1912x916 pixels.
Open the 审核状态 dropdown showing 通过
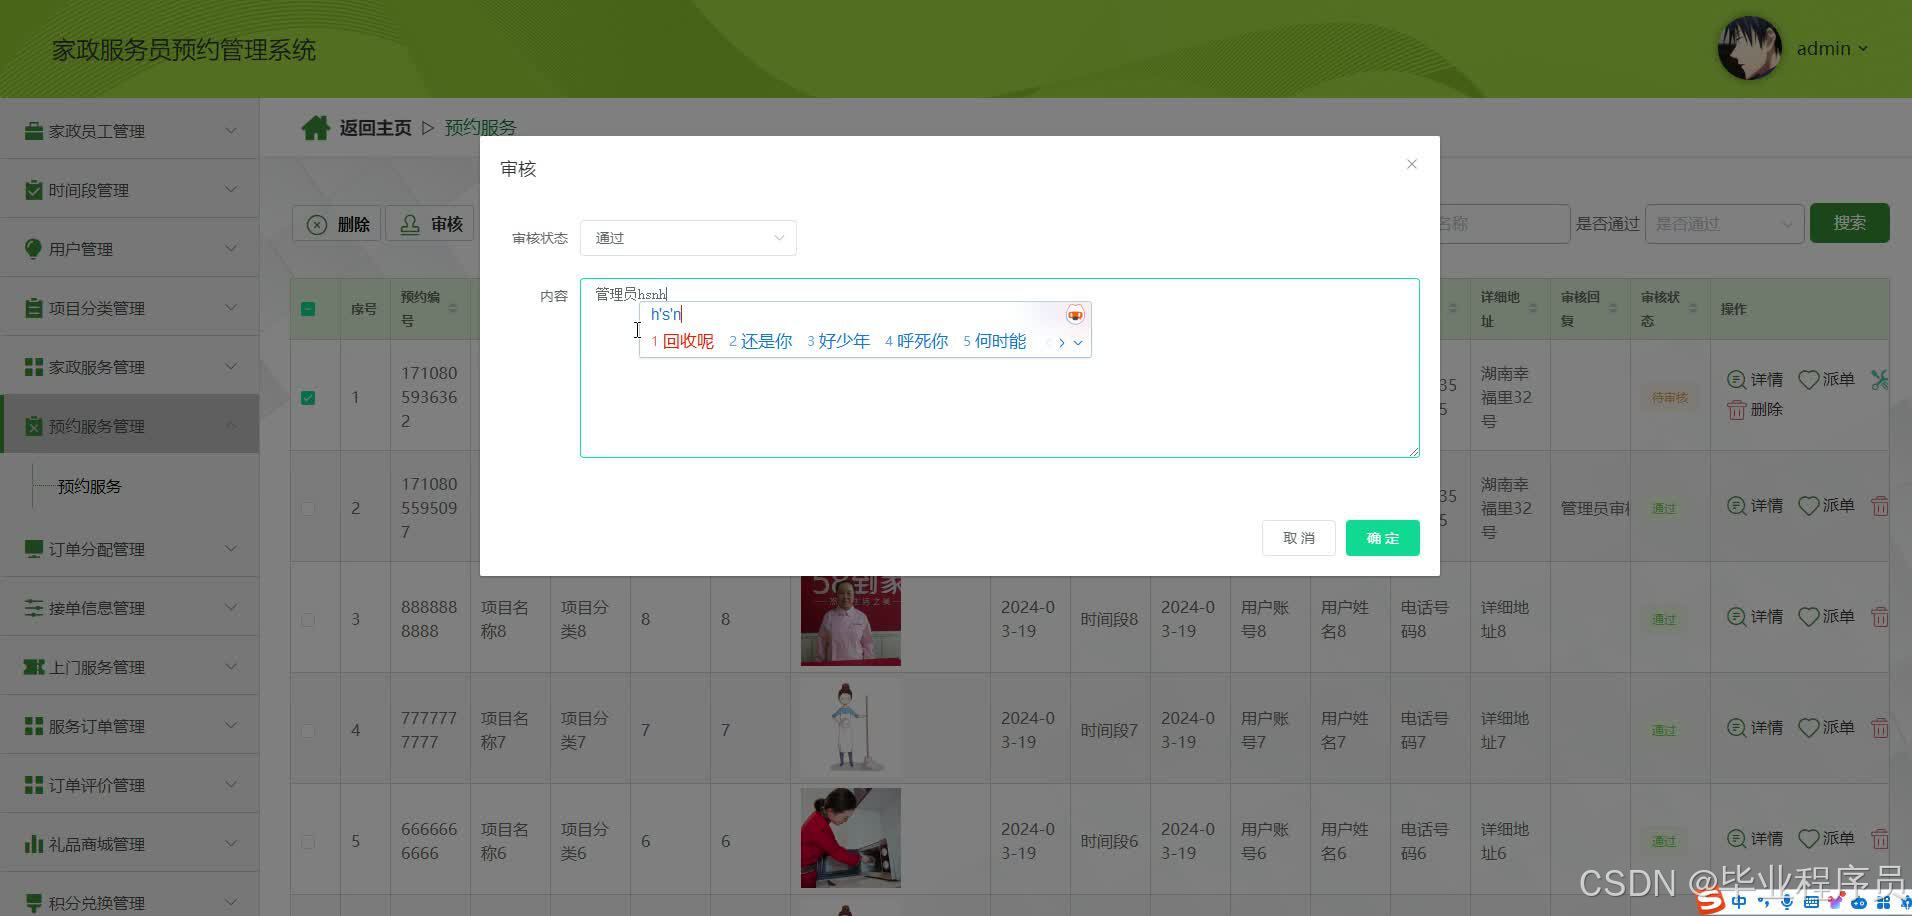688,238
